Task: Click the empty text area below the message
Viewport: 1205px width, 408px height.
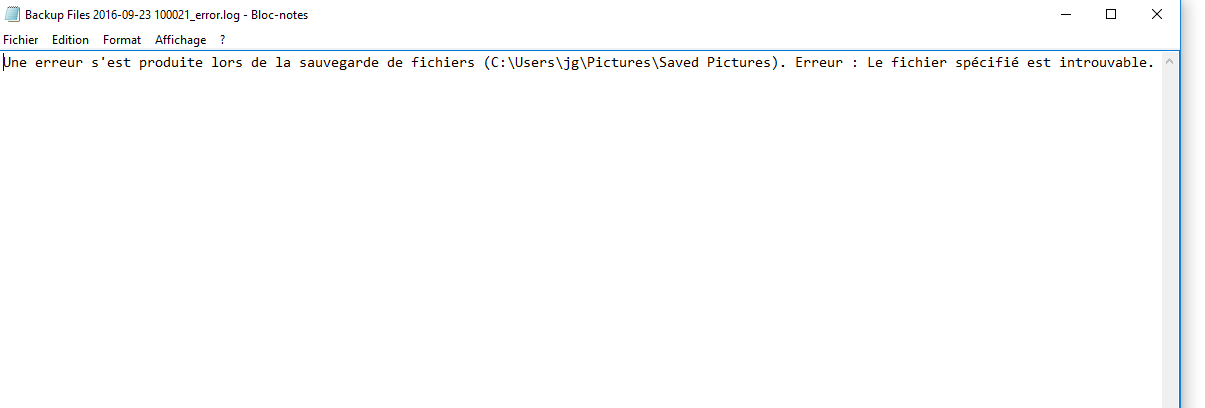Action: click(580, 240)
